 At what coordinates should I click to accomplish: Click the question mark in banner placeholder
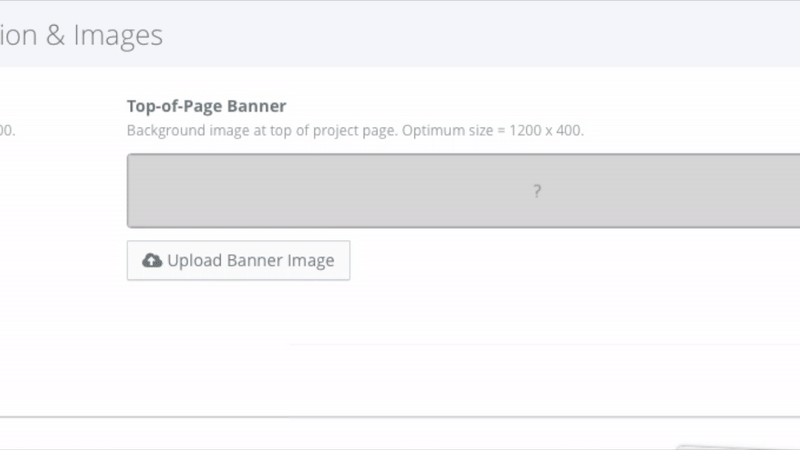pos(537,191)
